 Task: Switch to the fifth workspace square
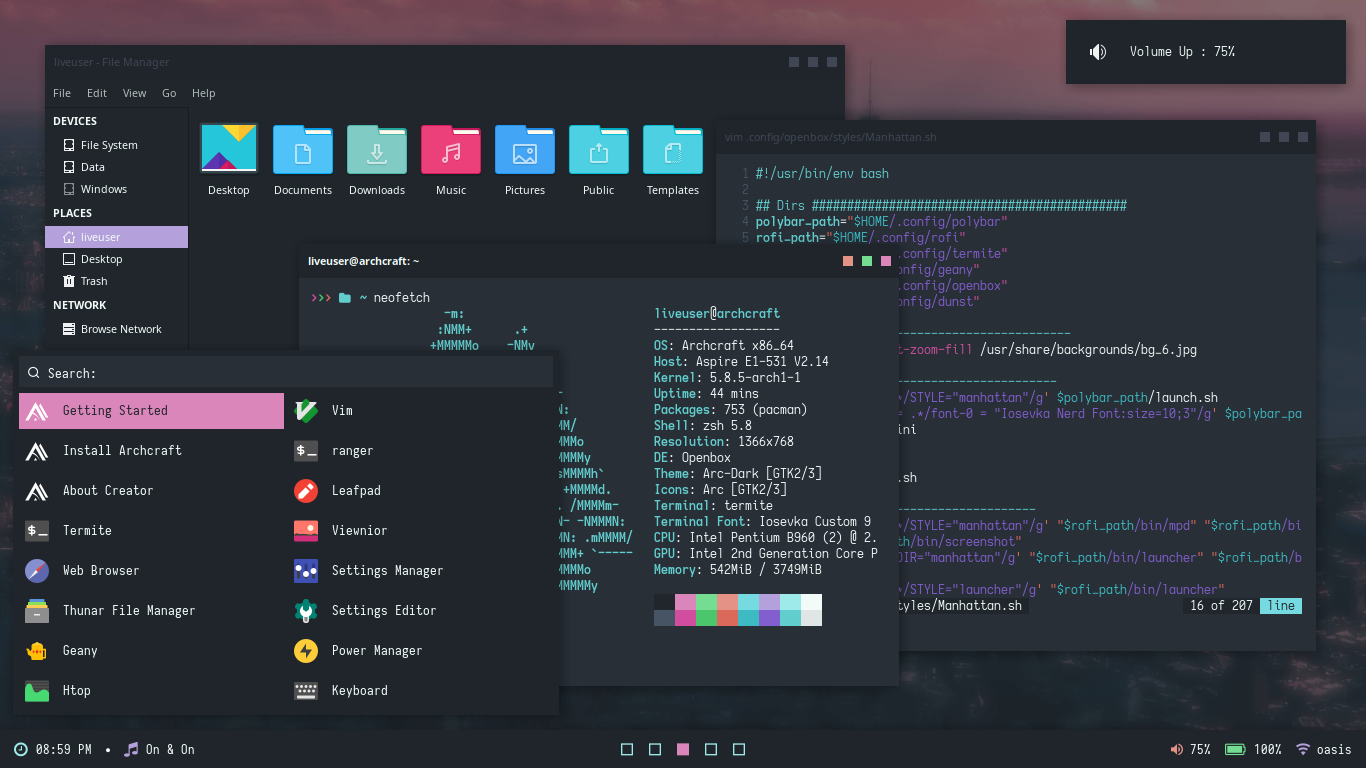point(739,749)
